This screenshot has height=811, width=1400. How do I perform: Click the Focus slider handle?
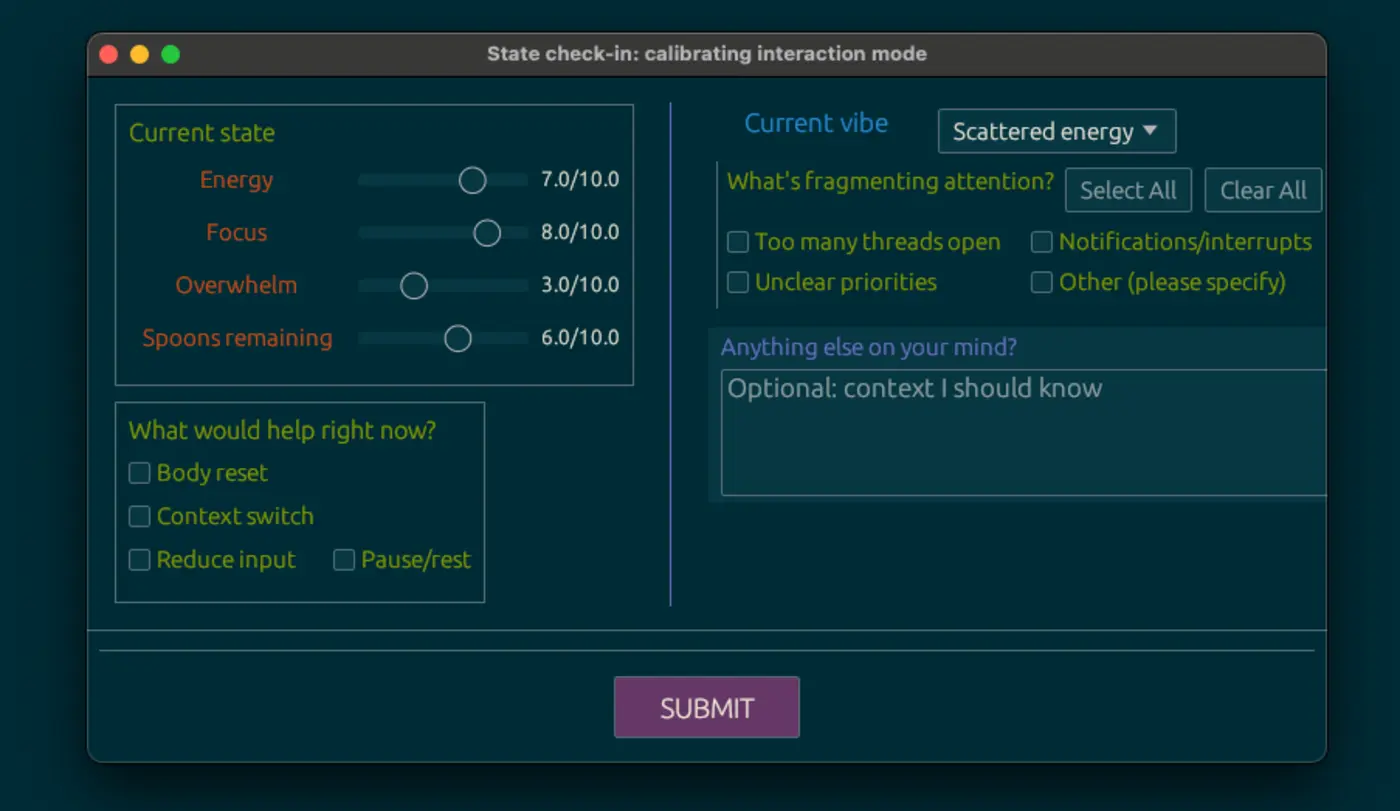coord(487,233)
